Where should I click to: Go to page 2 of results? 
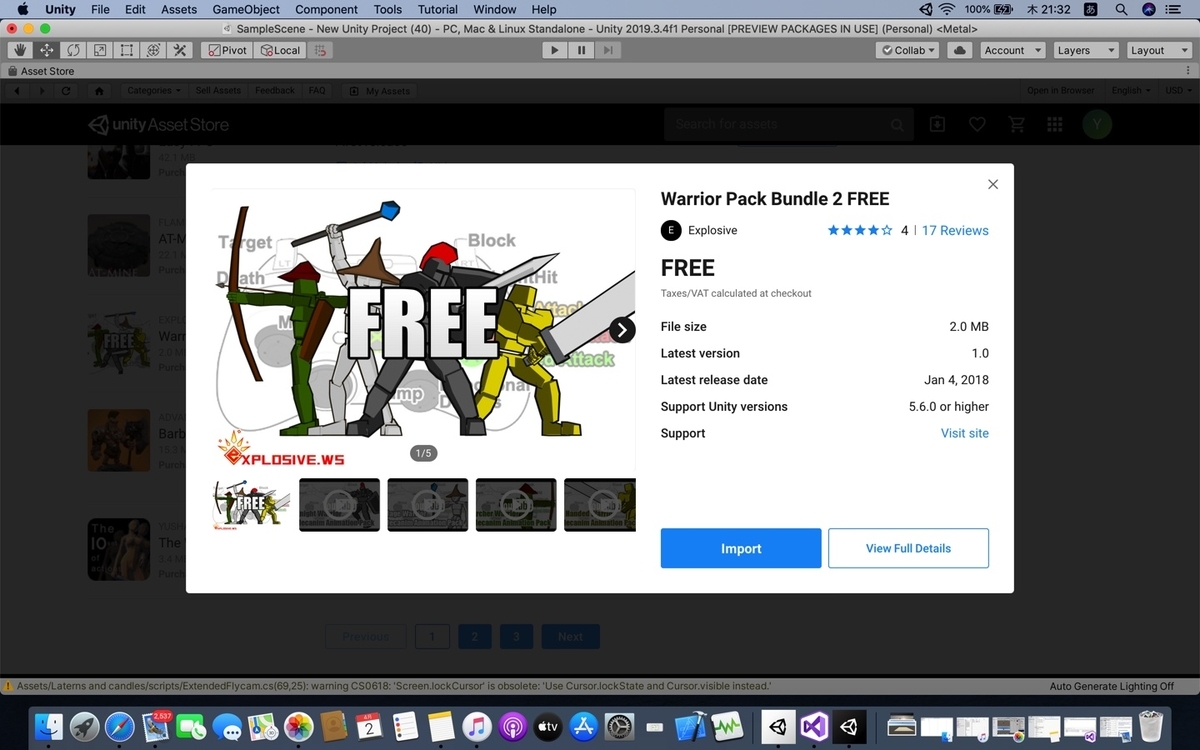[475, 636]
